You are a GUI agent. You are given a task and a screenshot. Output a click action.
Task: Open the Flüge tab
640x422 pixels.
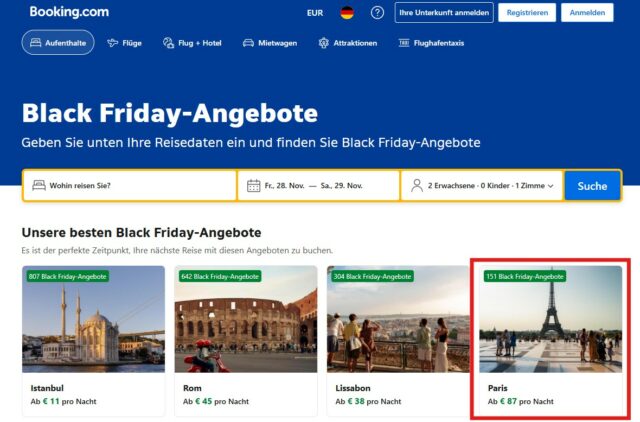click(125, 43)
